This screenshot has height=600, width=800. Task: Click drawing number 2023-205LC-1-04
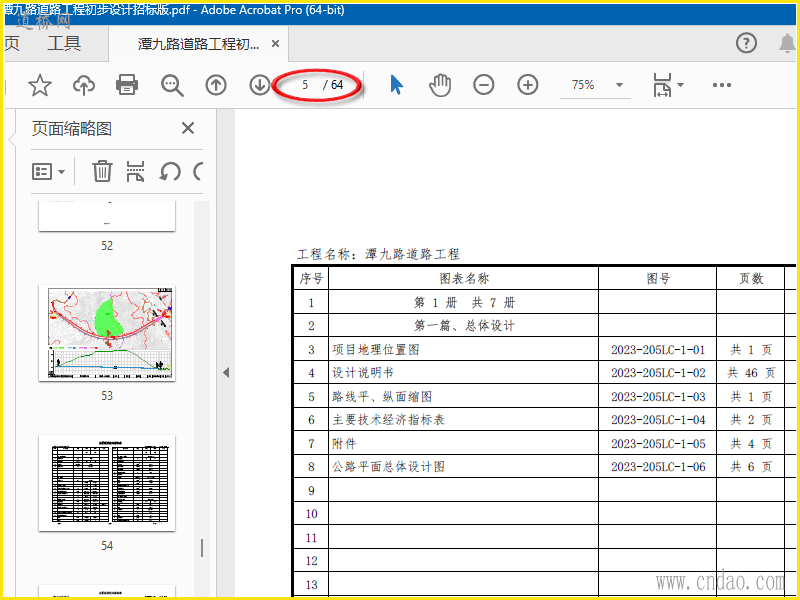(658, 420)
